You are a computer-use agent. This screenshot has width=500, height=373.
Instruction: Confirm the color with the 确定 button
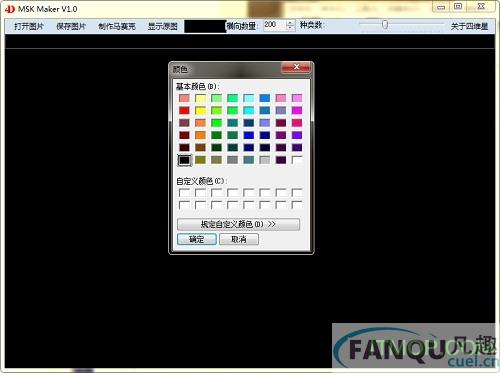(197, 239)
